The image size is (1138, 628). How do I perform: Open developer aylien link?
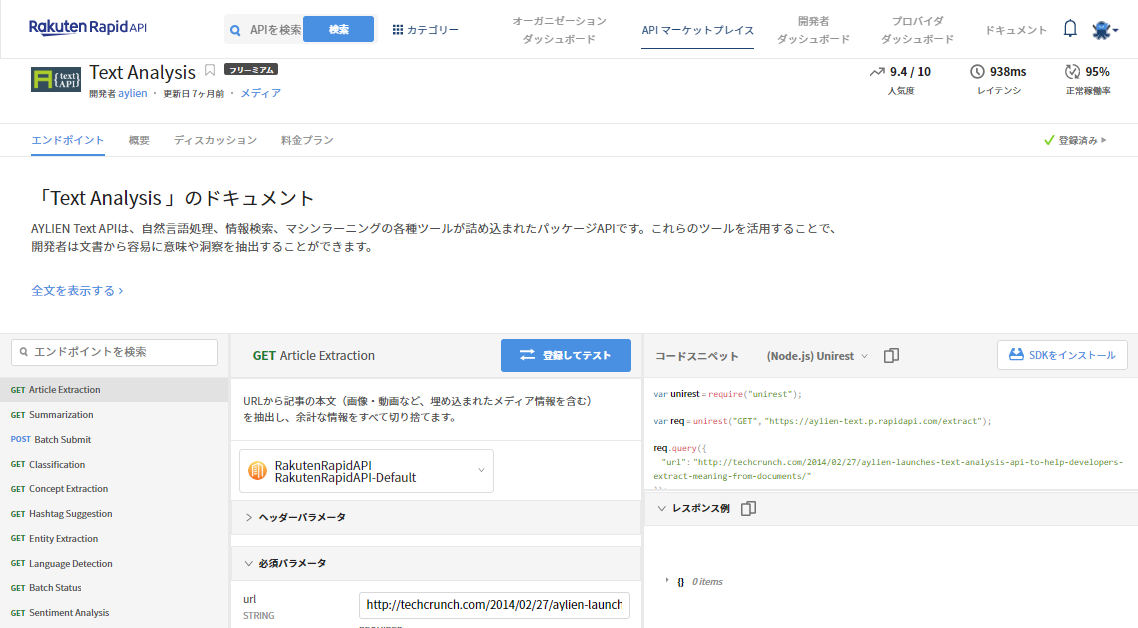click(133, 93)
